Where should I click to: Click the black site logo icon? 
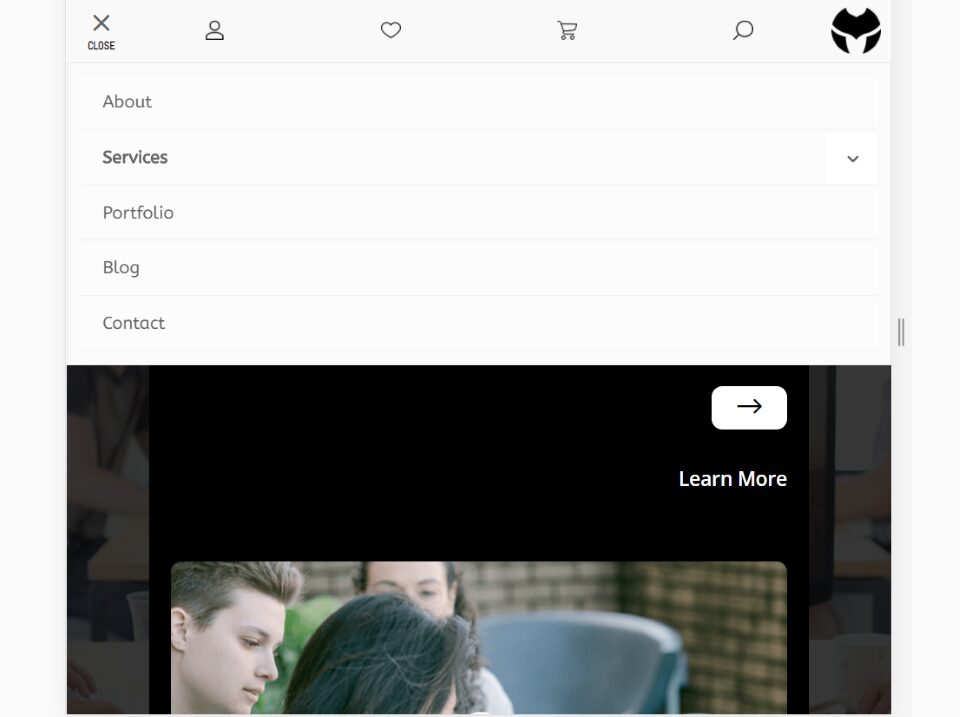856,31
